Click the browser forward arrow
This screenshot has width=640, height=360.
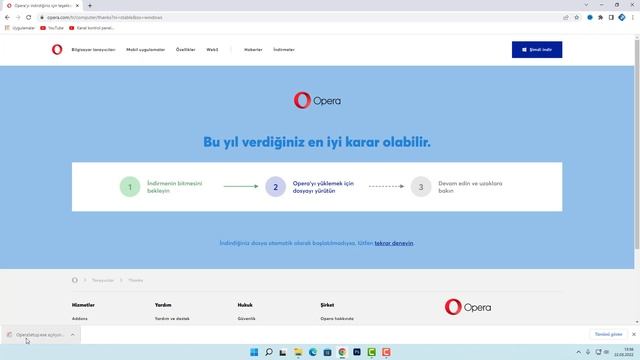pos(18,18)
